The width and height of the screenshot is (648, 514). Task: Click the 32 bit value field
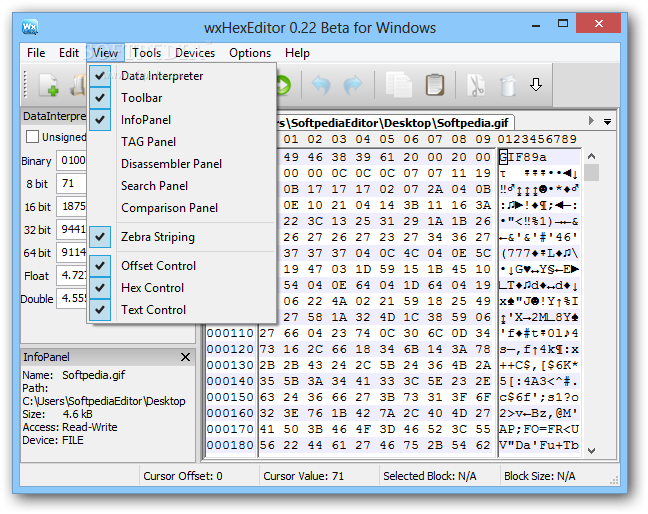point(72,229)
